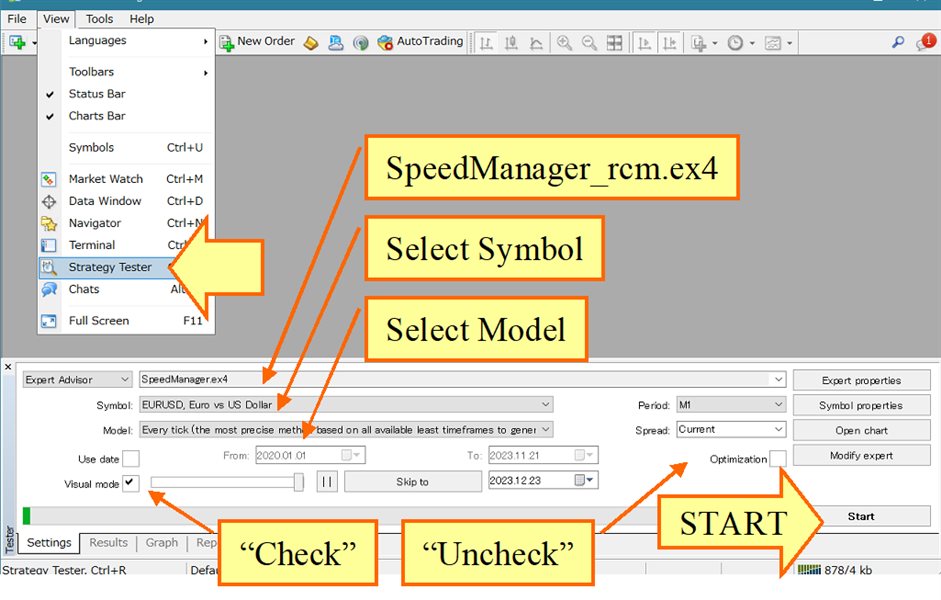The height and width of the screenshot is (600, 941).
Task: Open the File menu
Action: tap(17, 19)
